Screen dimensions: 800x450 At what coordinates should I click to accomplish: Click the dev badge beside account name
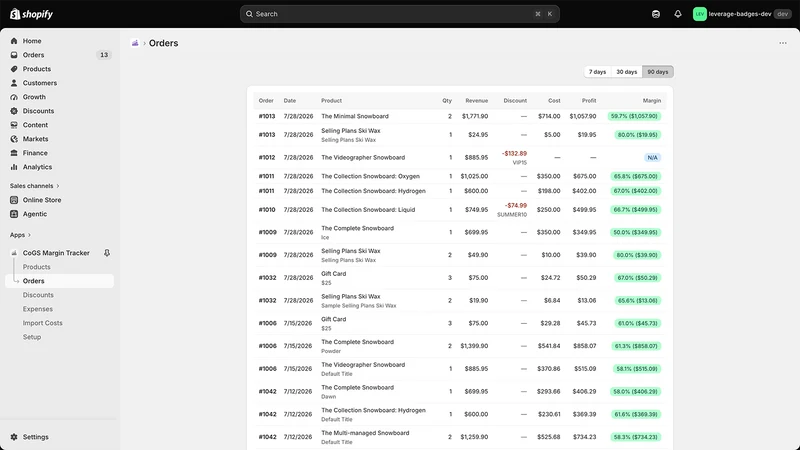(x=782, y=14)
